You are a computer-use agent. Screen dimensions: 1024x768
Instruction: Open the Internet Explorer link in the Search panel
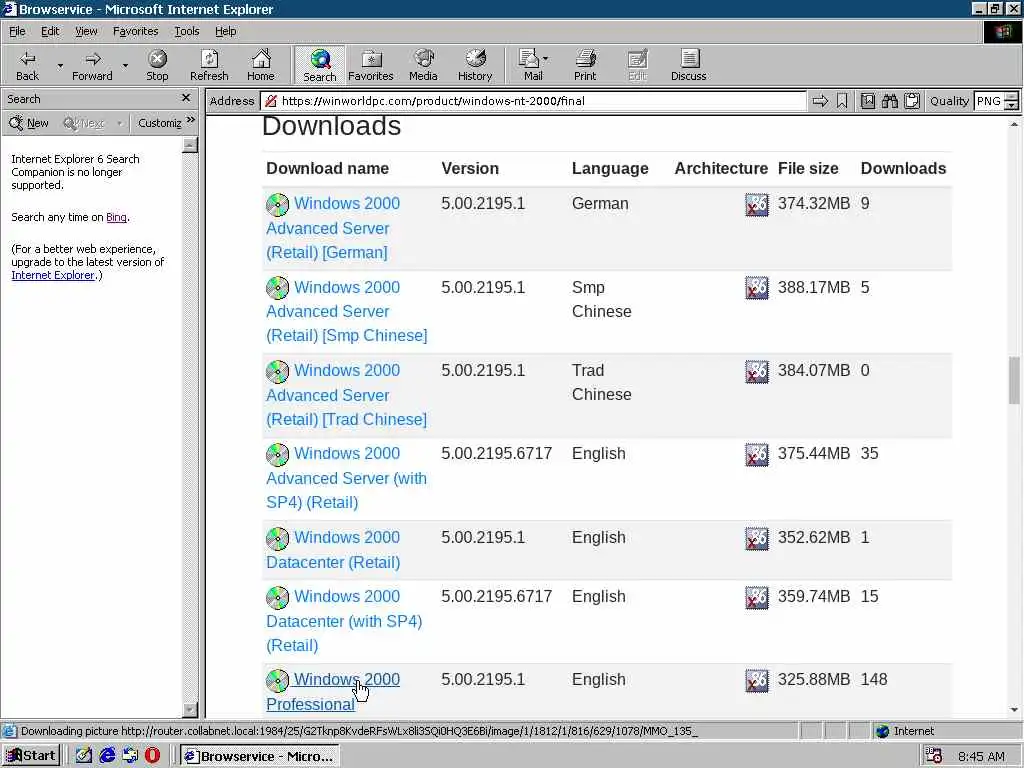pos(53,276)
